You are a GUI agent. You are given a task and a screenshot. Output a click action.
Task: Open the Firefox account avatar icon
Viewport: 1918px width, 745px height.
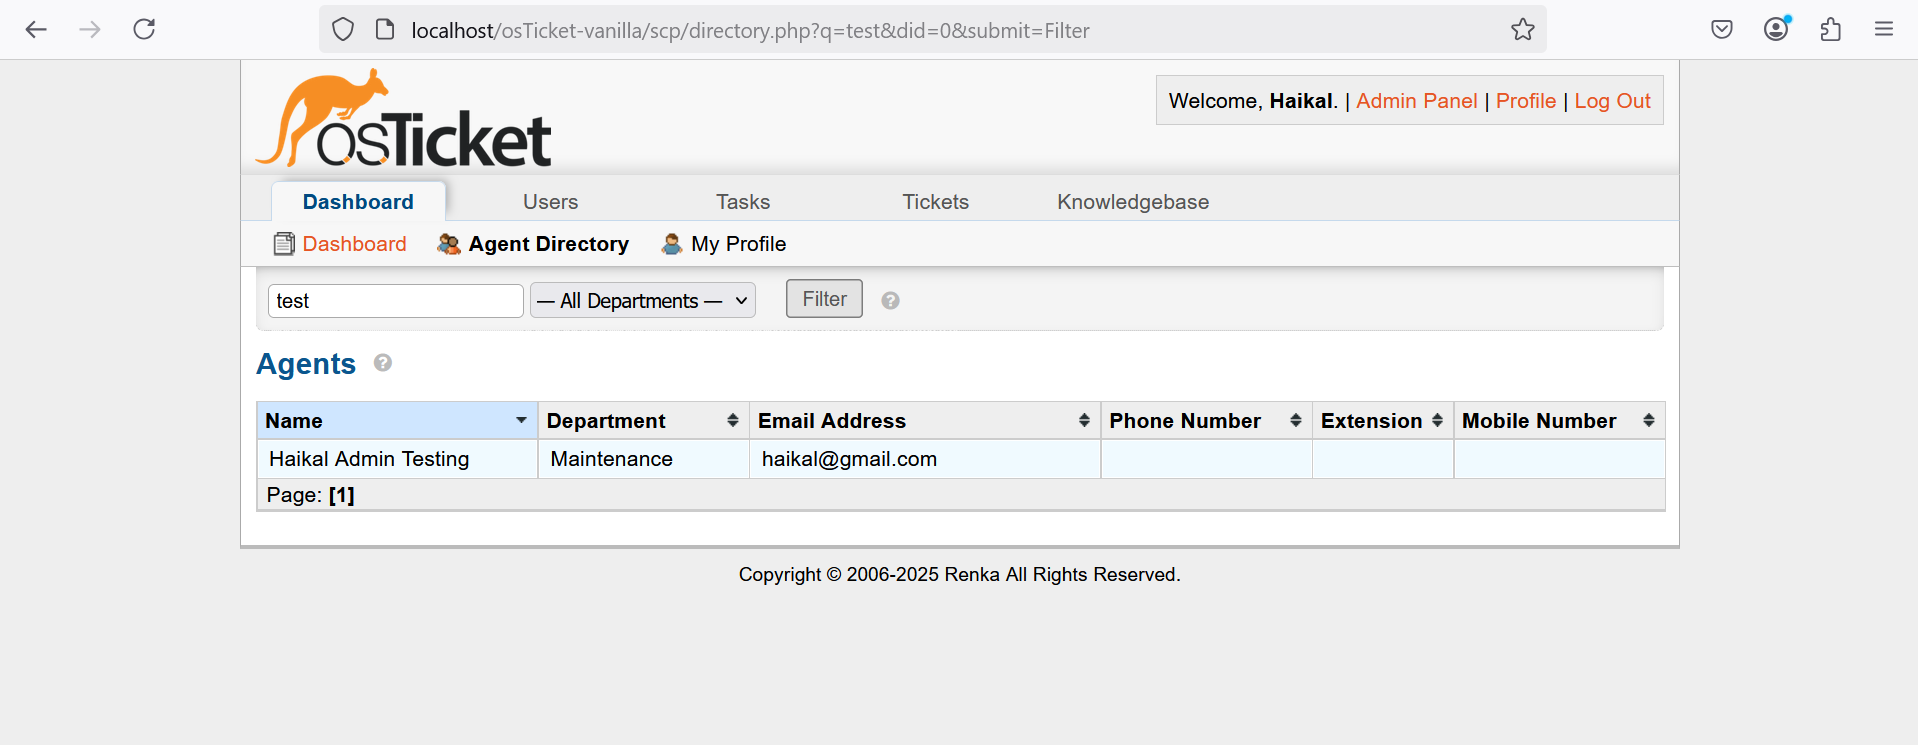[x=1776, y=30]
